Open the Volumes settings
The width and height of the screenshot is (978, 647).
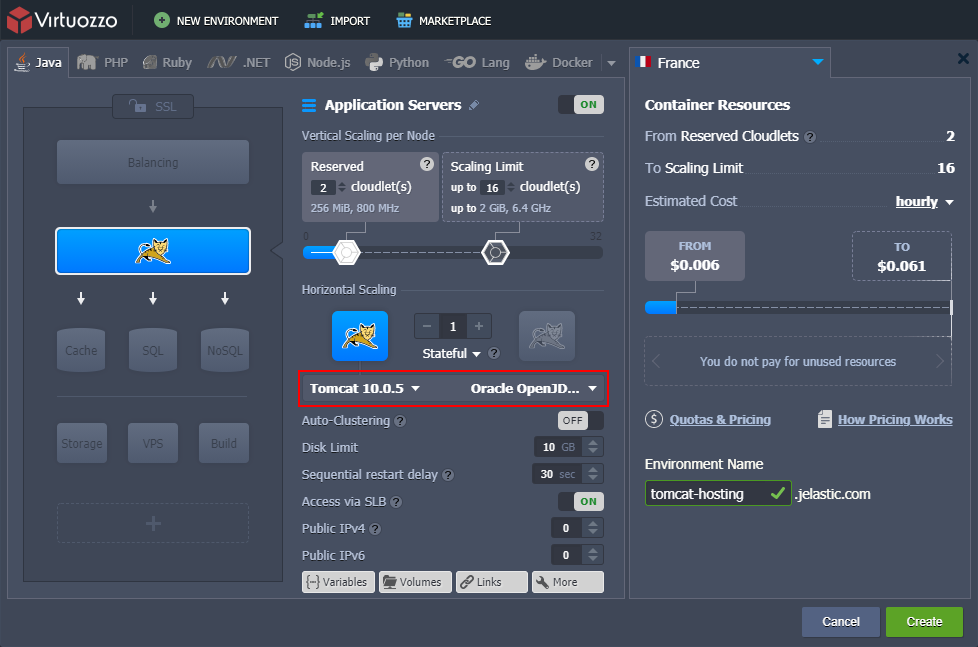[415, 581]
